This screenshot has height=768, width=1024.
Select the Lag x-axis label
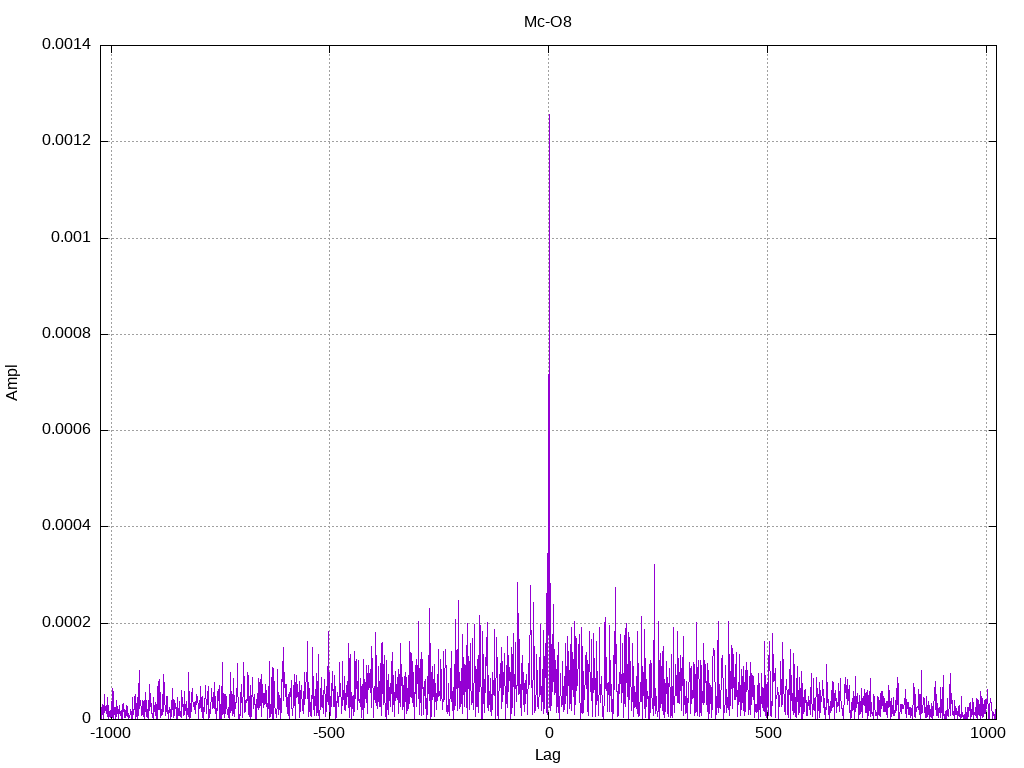[547, 755]
